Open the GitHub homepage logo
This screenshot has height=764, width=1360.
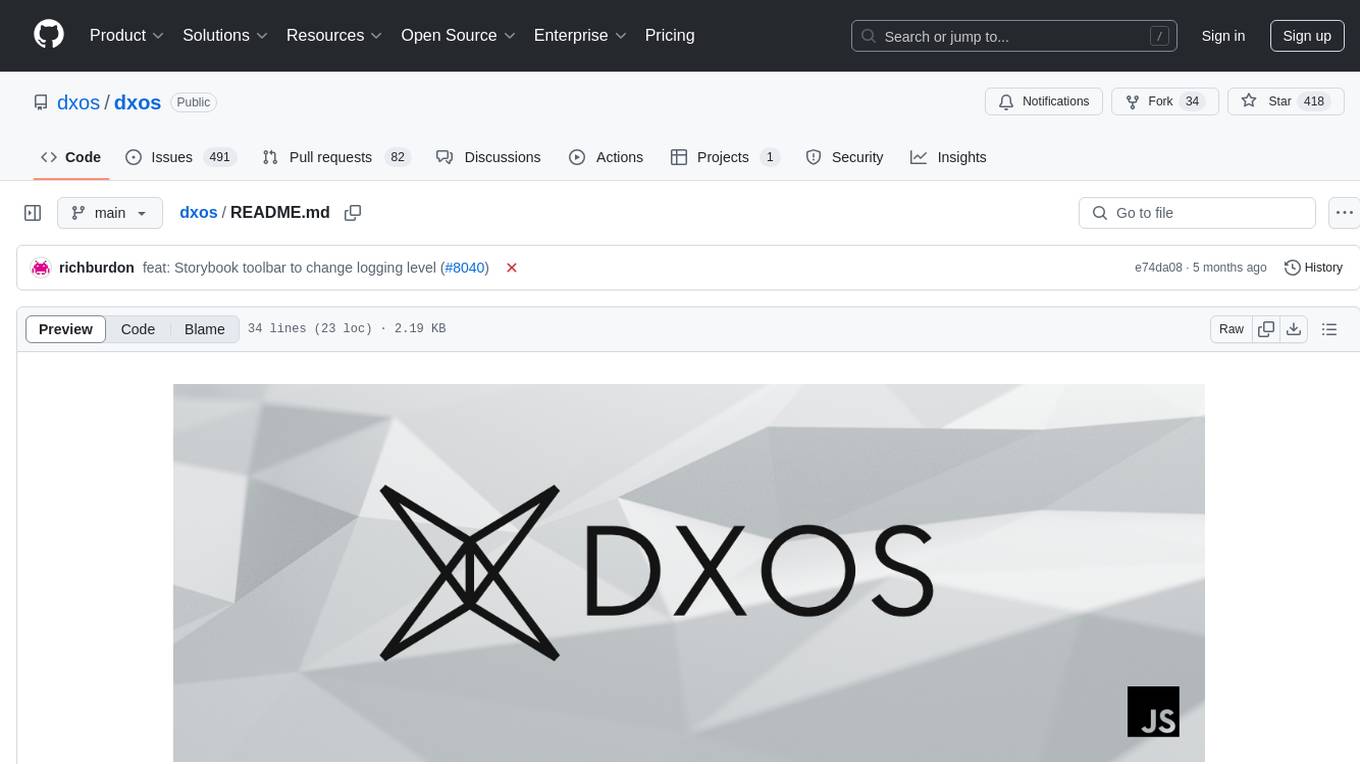(x=49, y=35)
